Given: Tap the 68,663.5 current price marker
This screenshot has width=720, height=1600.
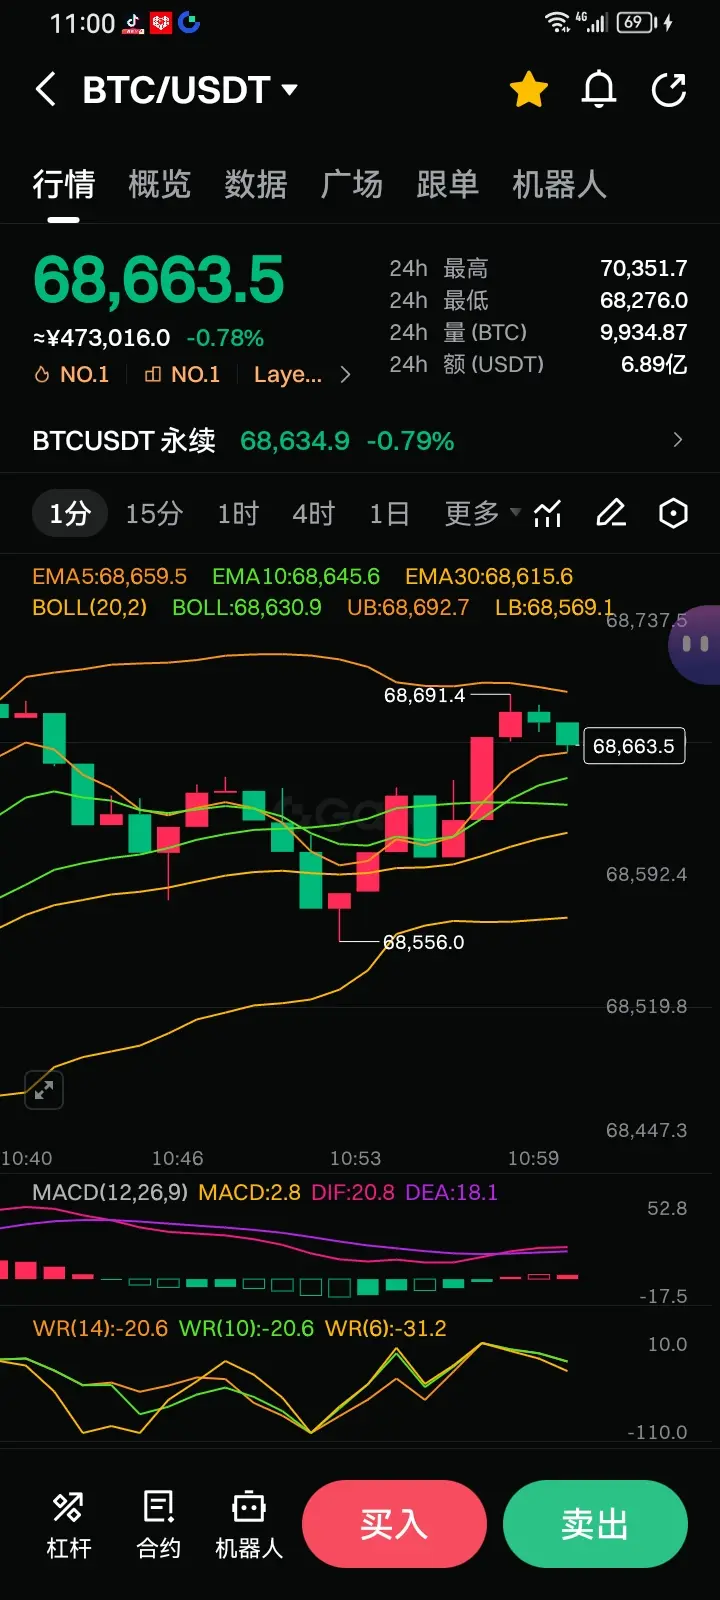Looking at the screenshot, I should 634,746.
